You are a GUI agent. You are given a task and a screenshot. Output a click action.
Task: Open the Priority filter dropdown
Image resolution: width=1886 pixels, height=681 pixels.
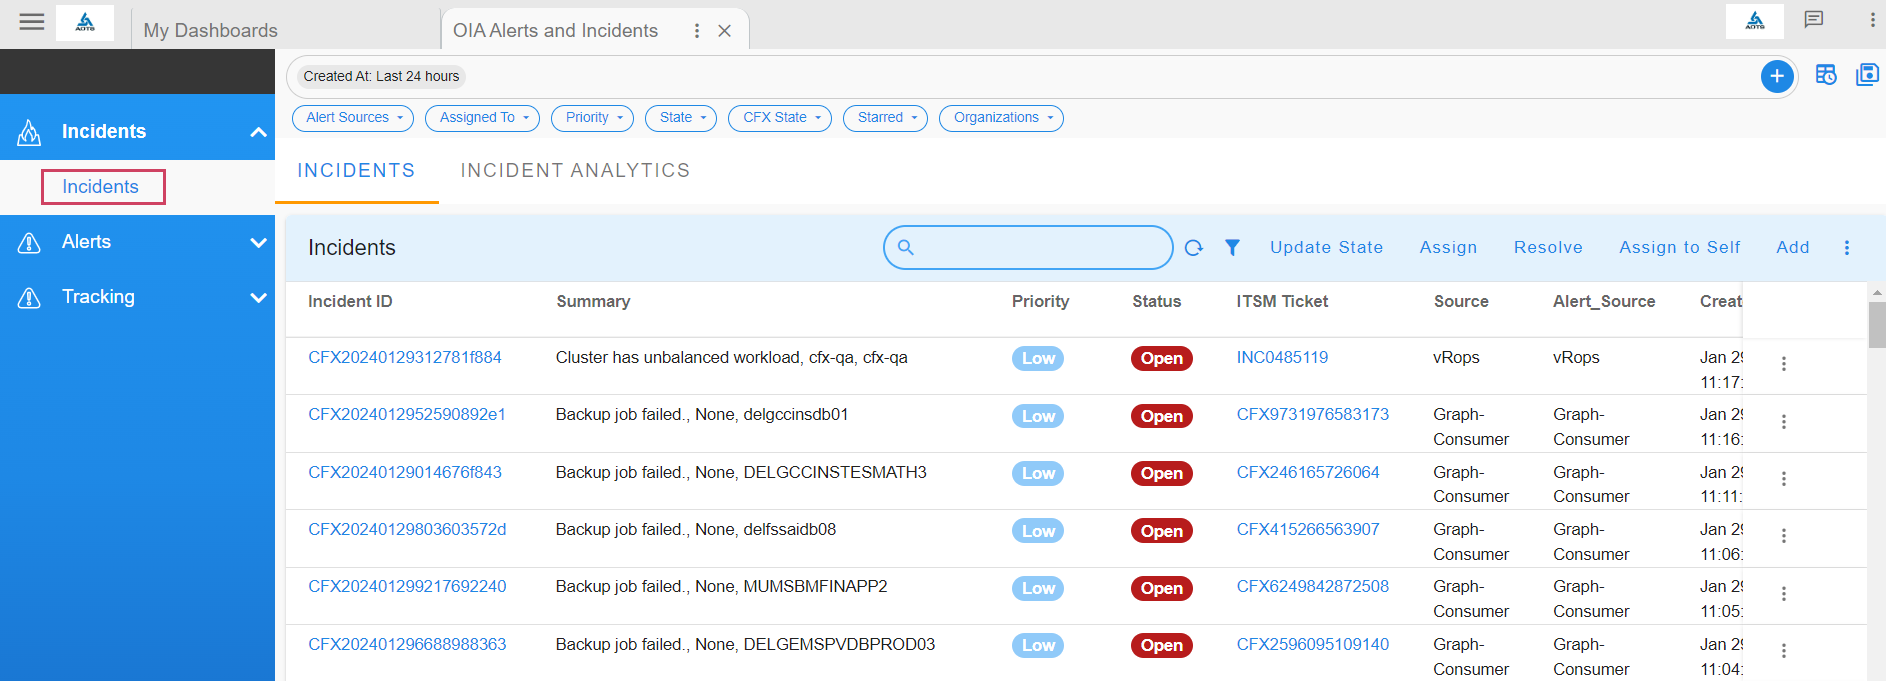coord(592,118)
